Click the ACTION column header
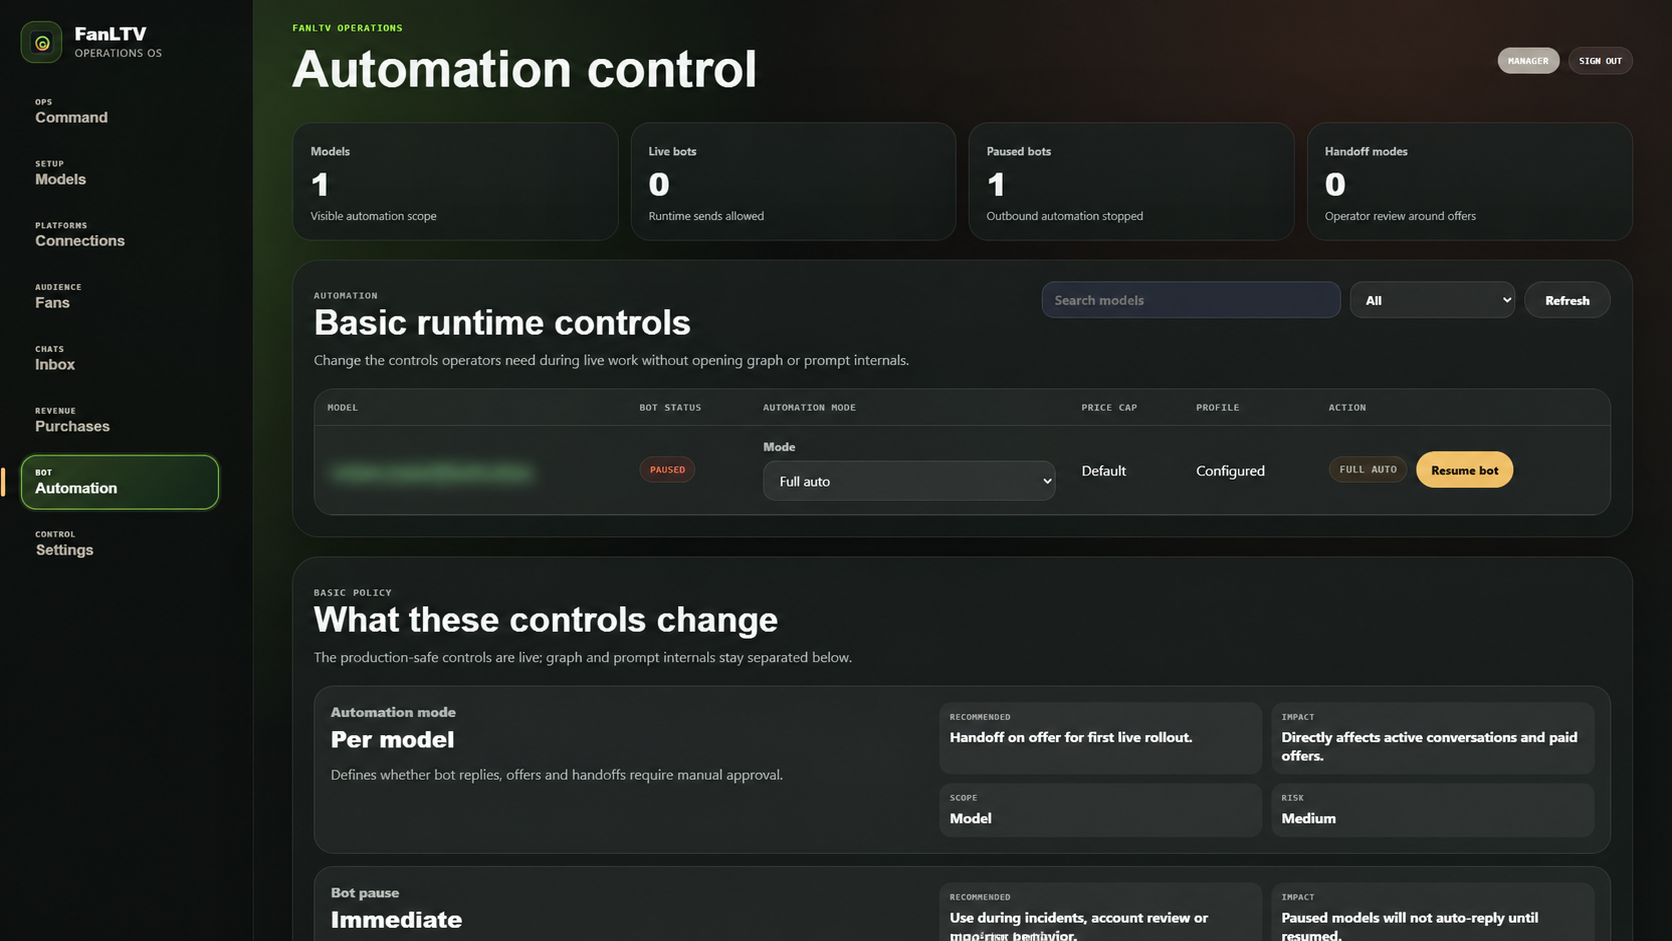1672x941 pixels. click(1347, 407)
